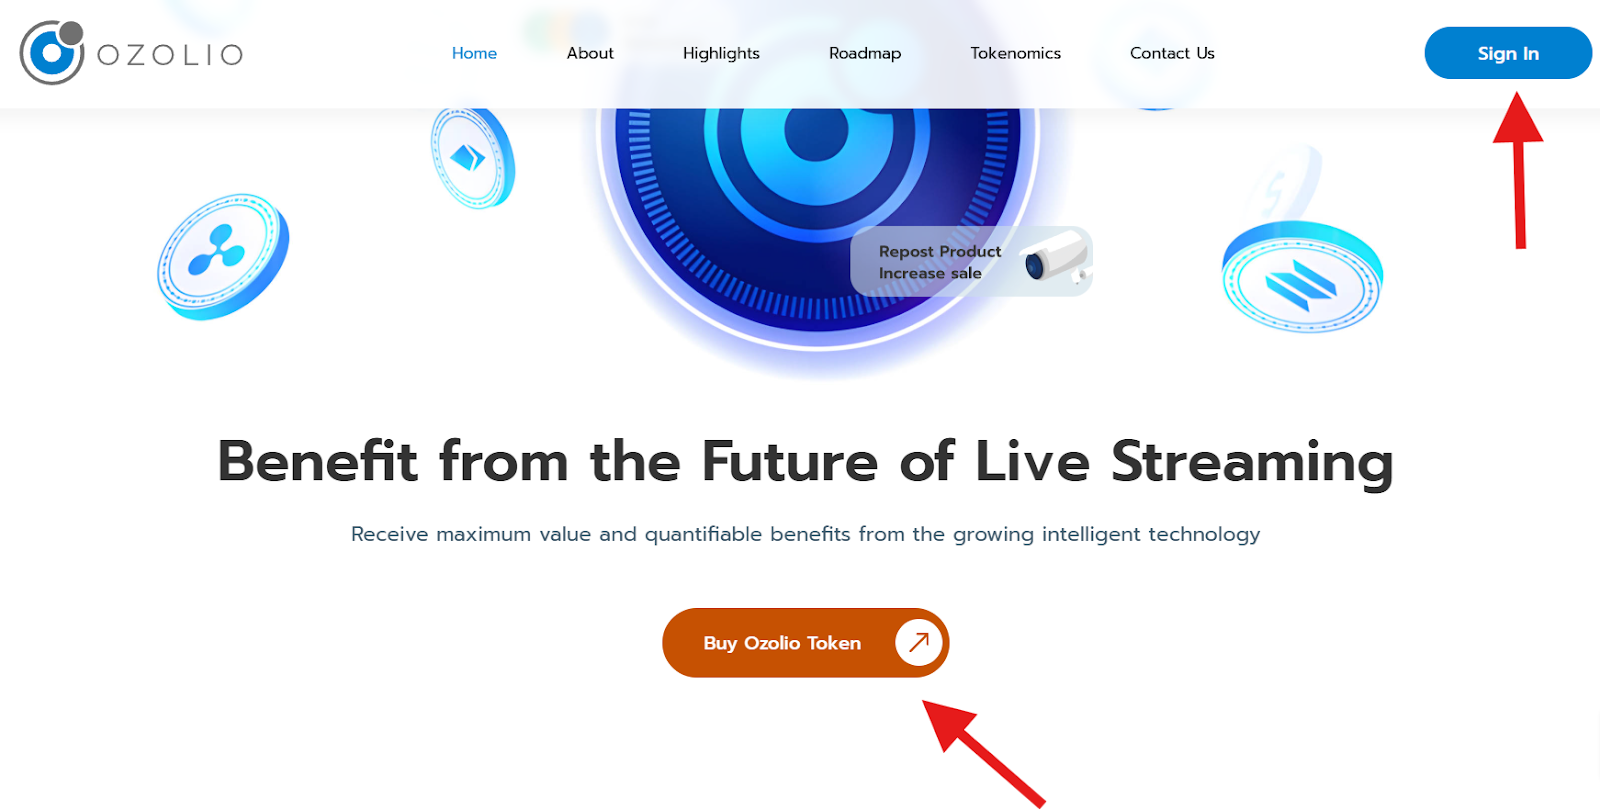Open the About menu item

coord(590,53)
